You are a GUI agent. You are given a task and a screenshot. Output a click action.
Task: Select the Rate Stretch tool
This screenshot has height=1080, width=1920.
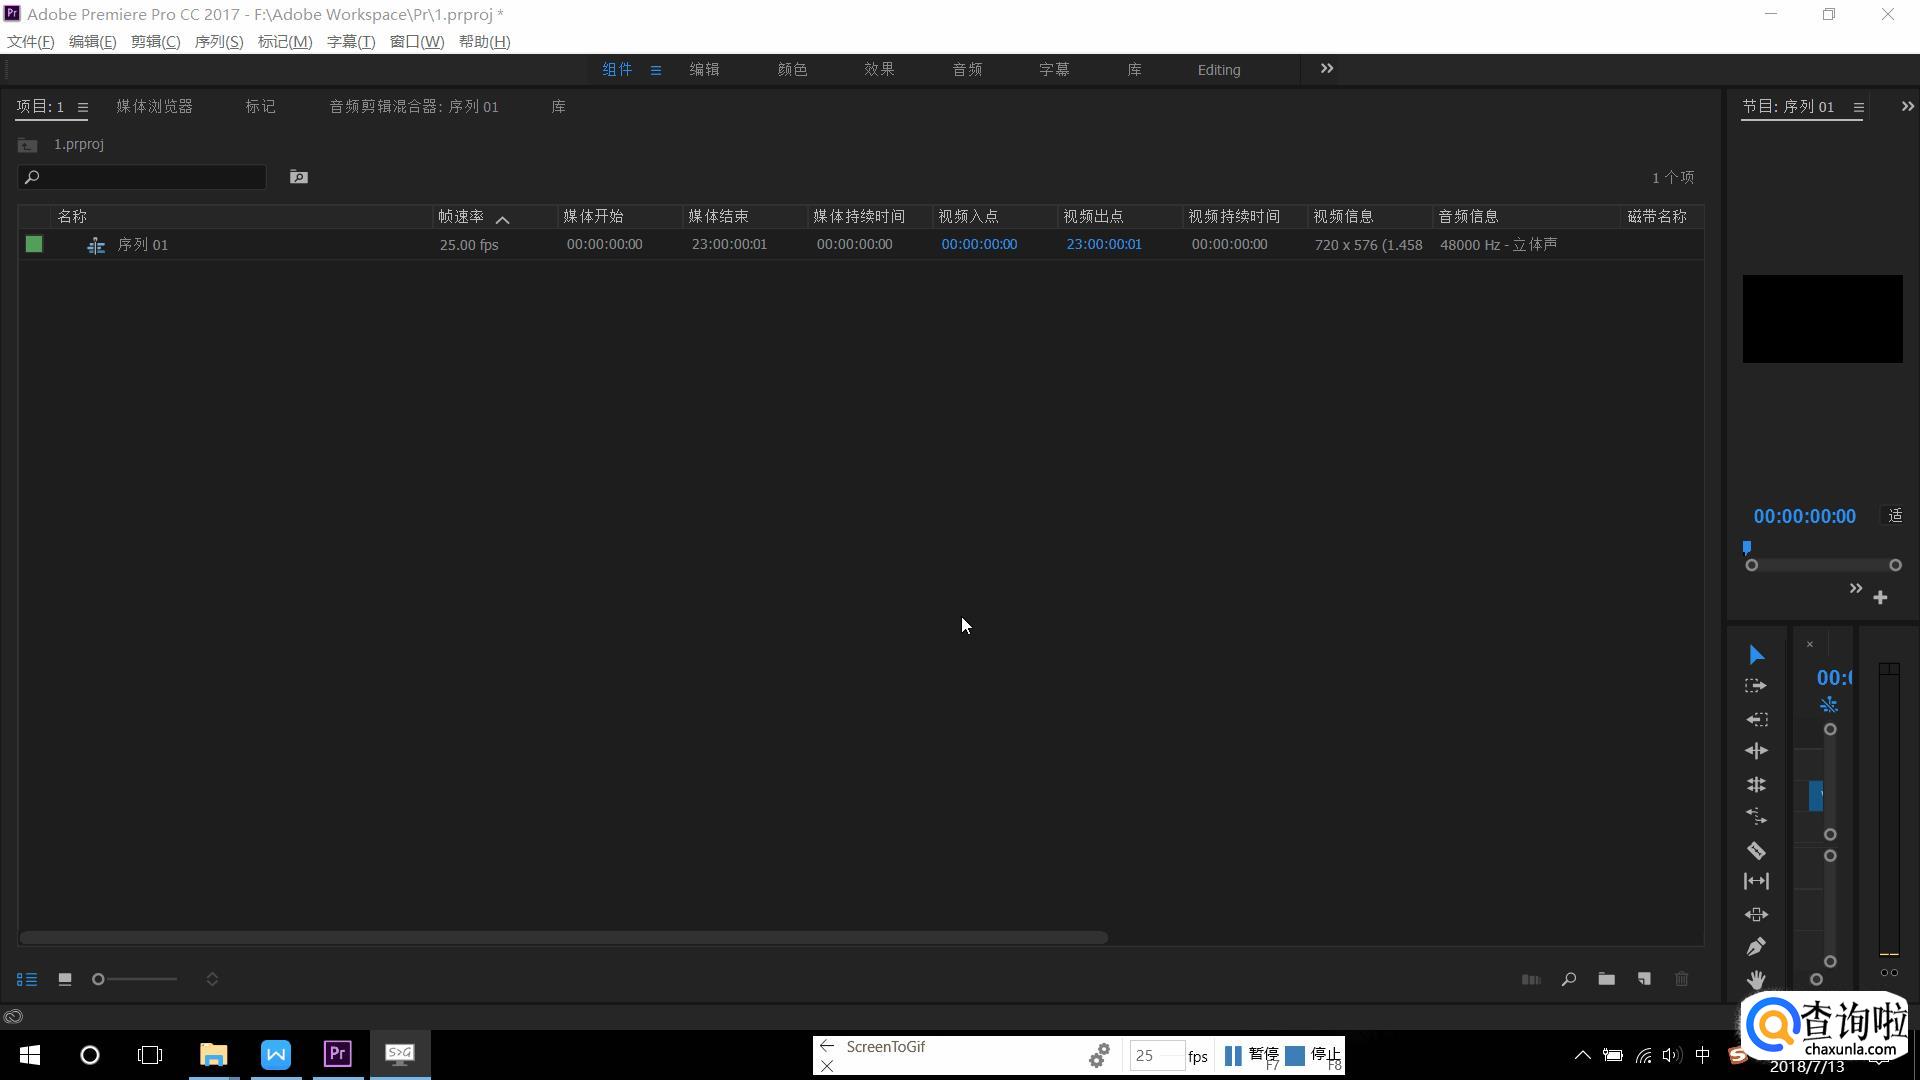[x=1756, y=817]
